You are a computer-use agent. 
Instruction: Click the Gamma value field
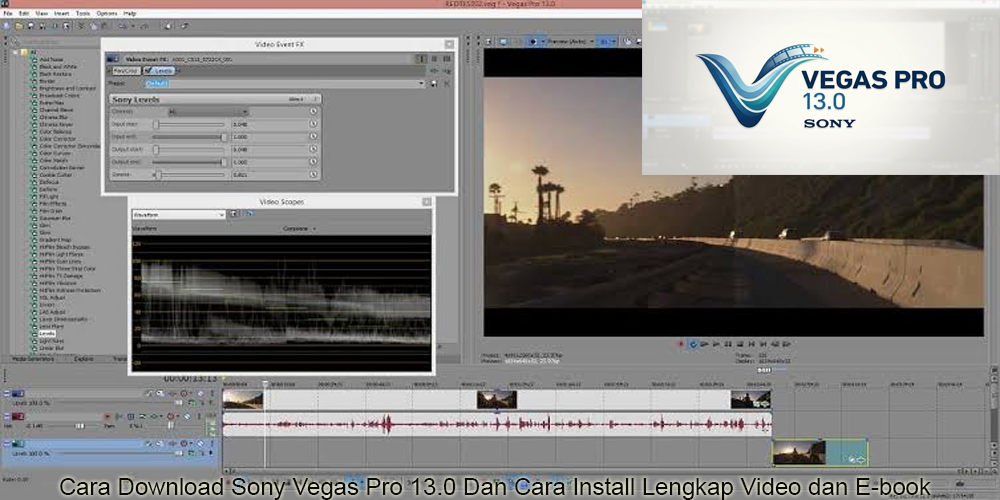tap(268, 175)
